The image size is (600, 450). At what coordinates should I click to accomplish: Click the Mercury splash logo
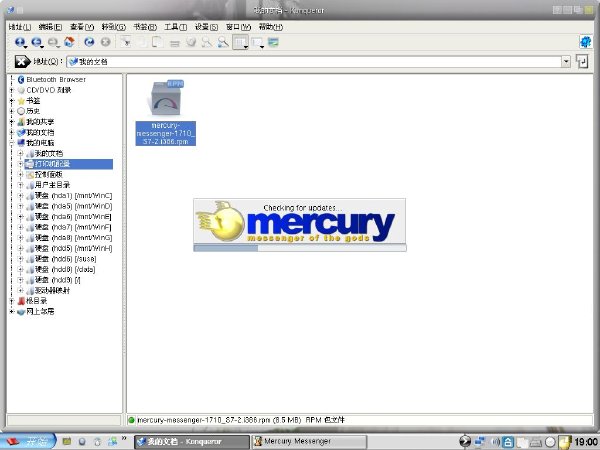[300, 221]
